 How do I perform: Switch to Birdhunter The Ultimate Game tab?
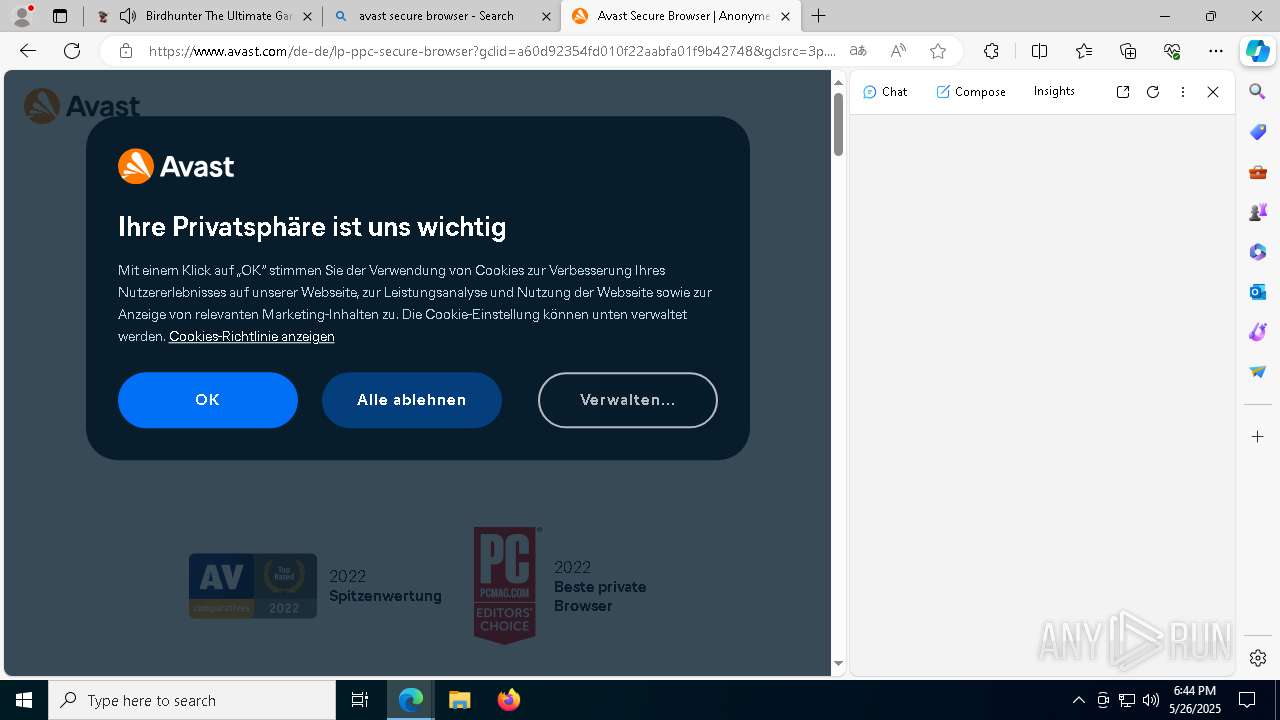[x=205, y=16]
